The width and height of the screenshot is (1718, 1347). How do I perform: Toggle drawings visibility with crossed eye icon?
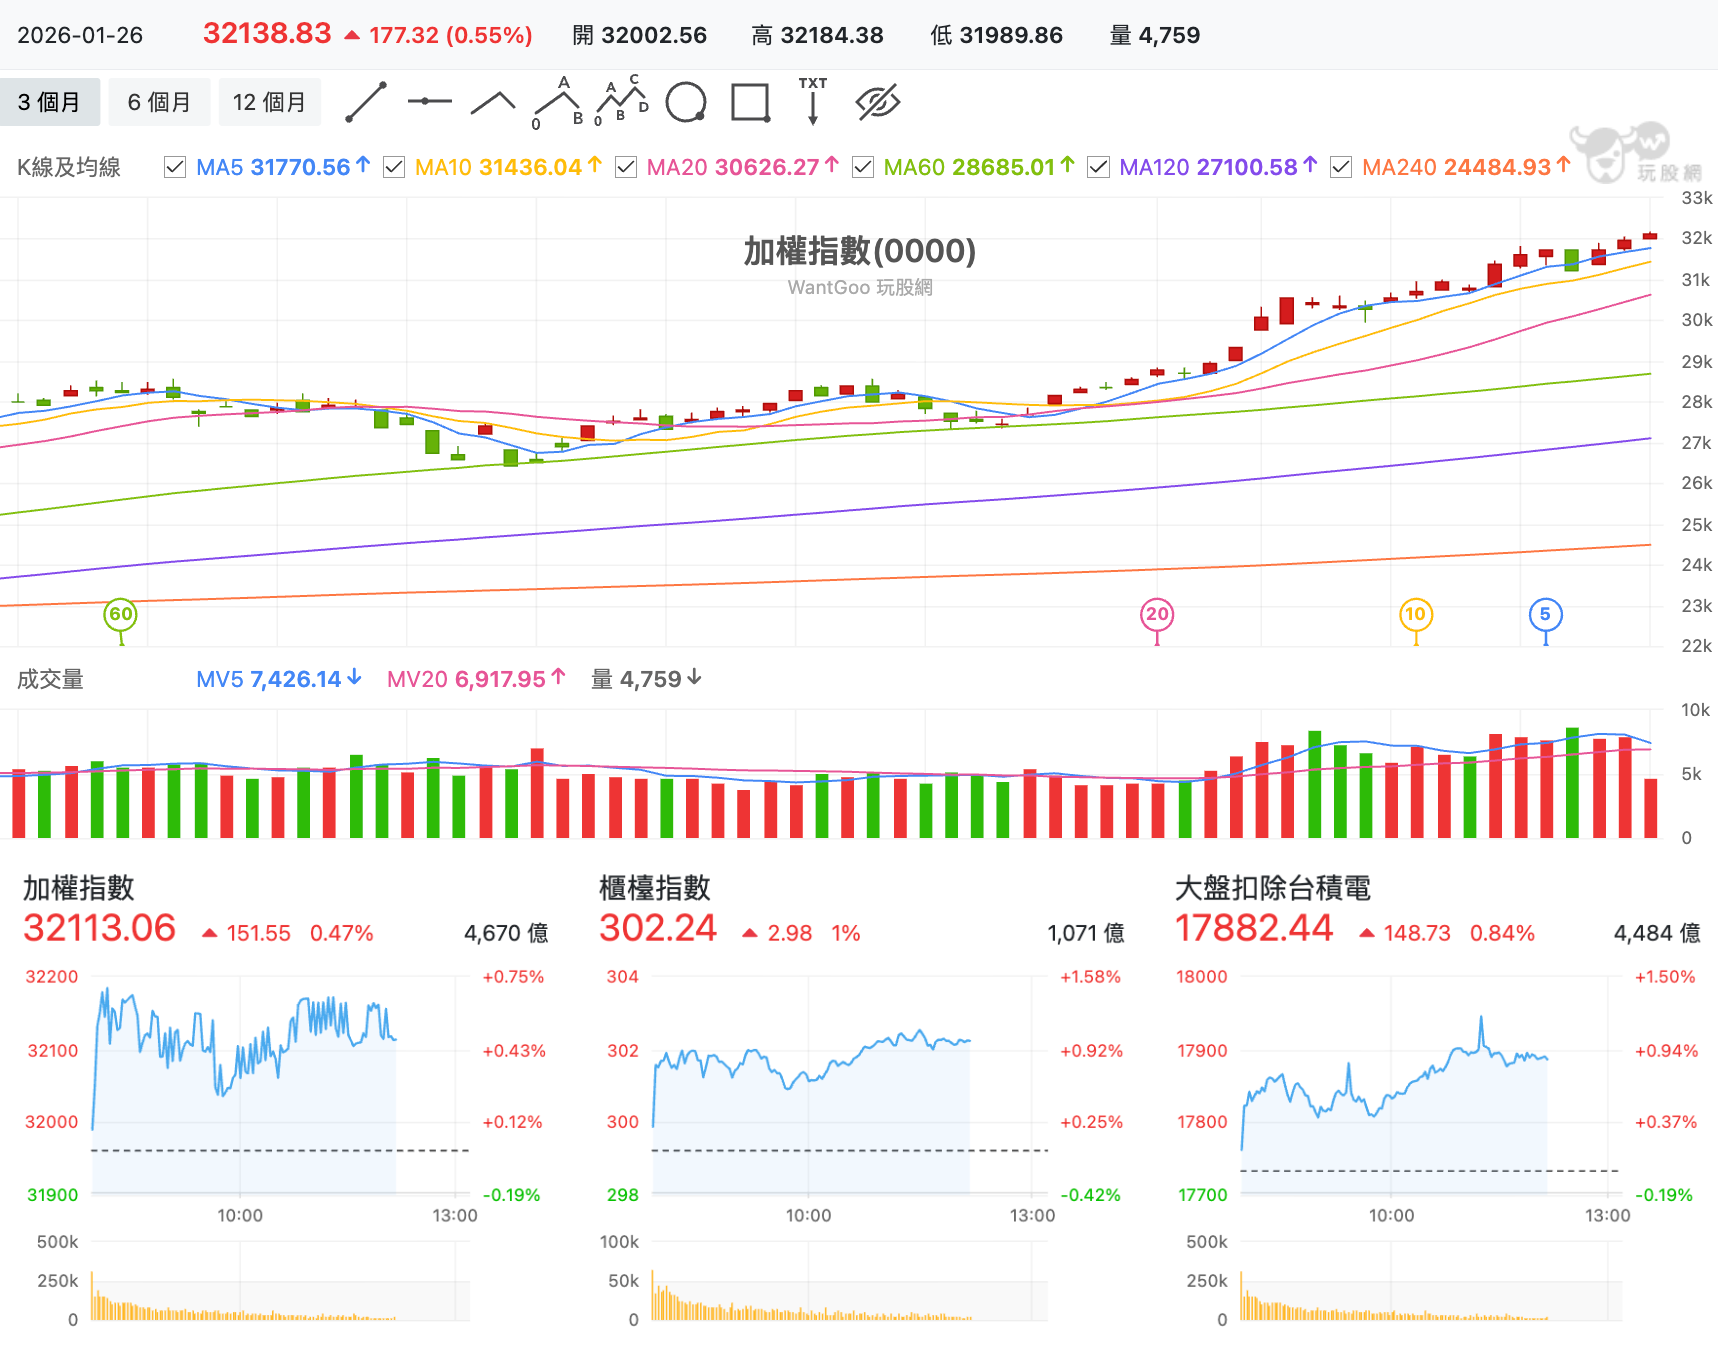[x=878, y=102]
